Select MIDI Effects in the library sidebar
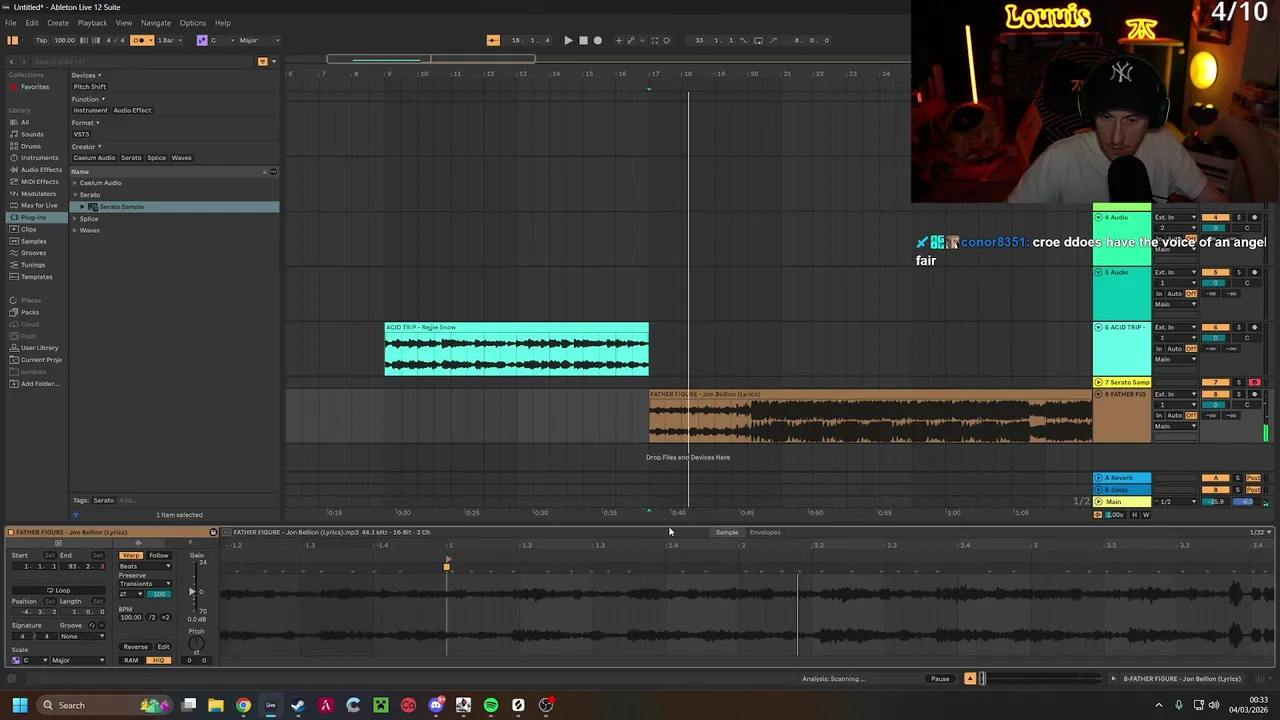1280x720 pixels. (39, 182)
